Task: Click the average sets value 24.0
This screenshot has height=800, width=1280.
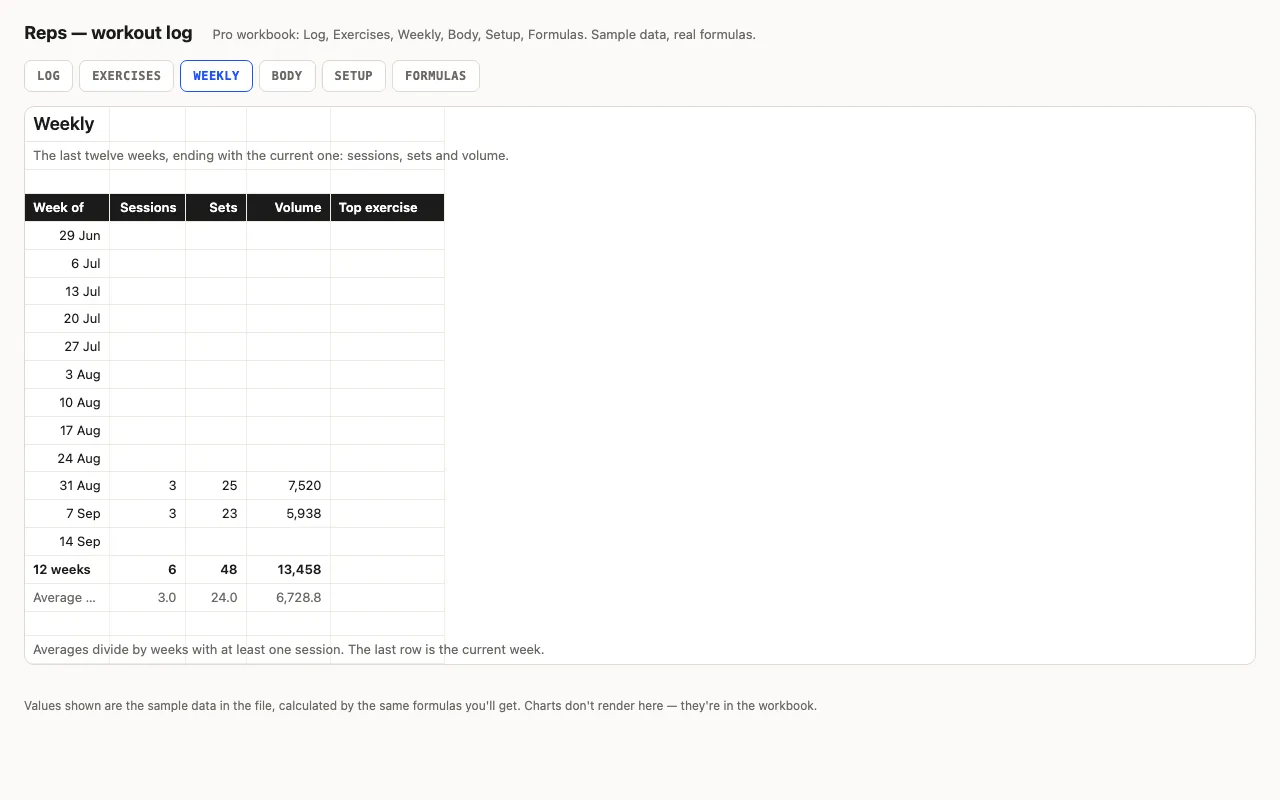Action: [216, 598]
